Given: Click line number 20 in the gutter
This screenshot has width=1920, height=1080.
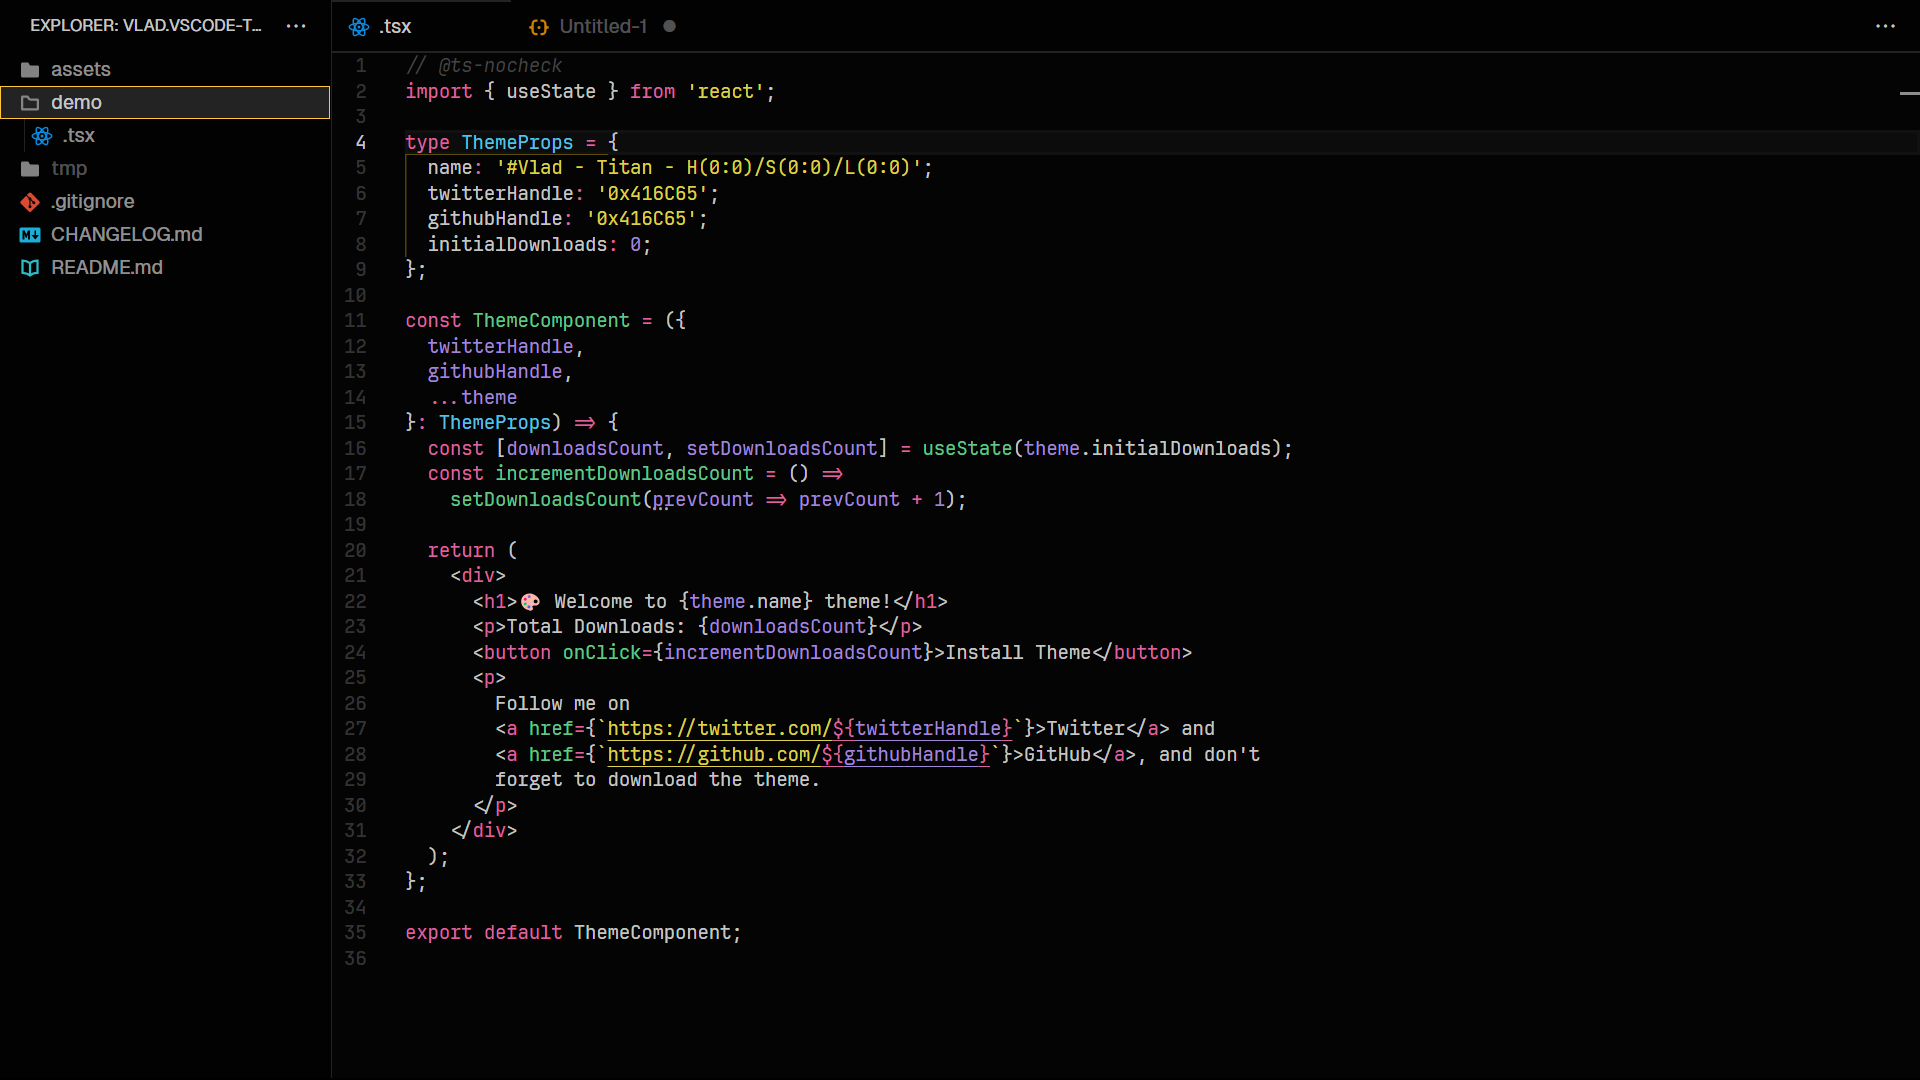Looking at the screenshot, I should pyautogui.click(x=355, y=551).
